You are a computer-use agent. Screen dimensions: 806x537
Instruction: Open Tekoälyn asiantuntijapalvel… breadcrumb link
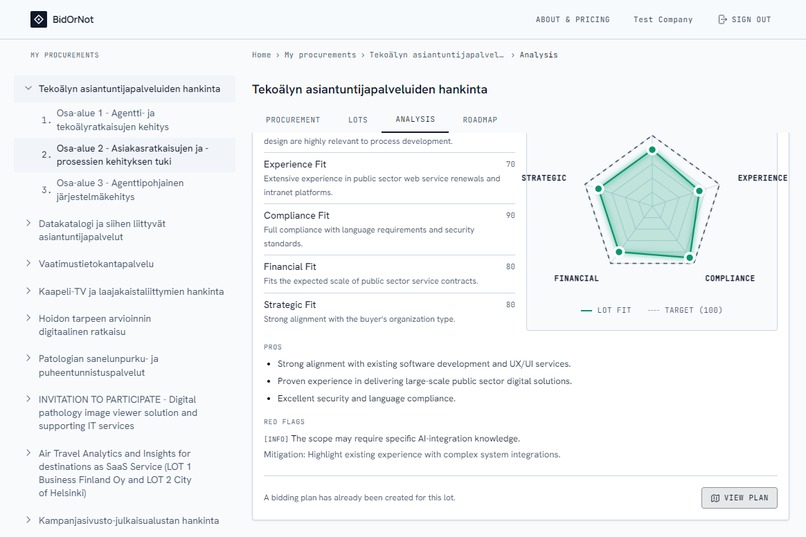pyautogui.click(x=436, y=54)
